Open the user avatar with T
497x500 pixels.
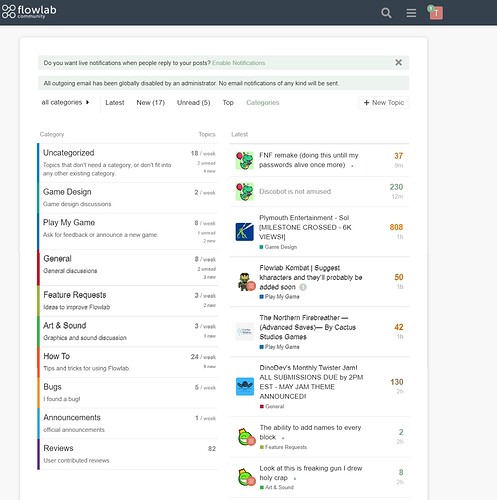coord(436,13)
